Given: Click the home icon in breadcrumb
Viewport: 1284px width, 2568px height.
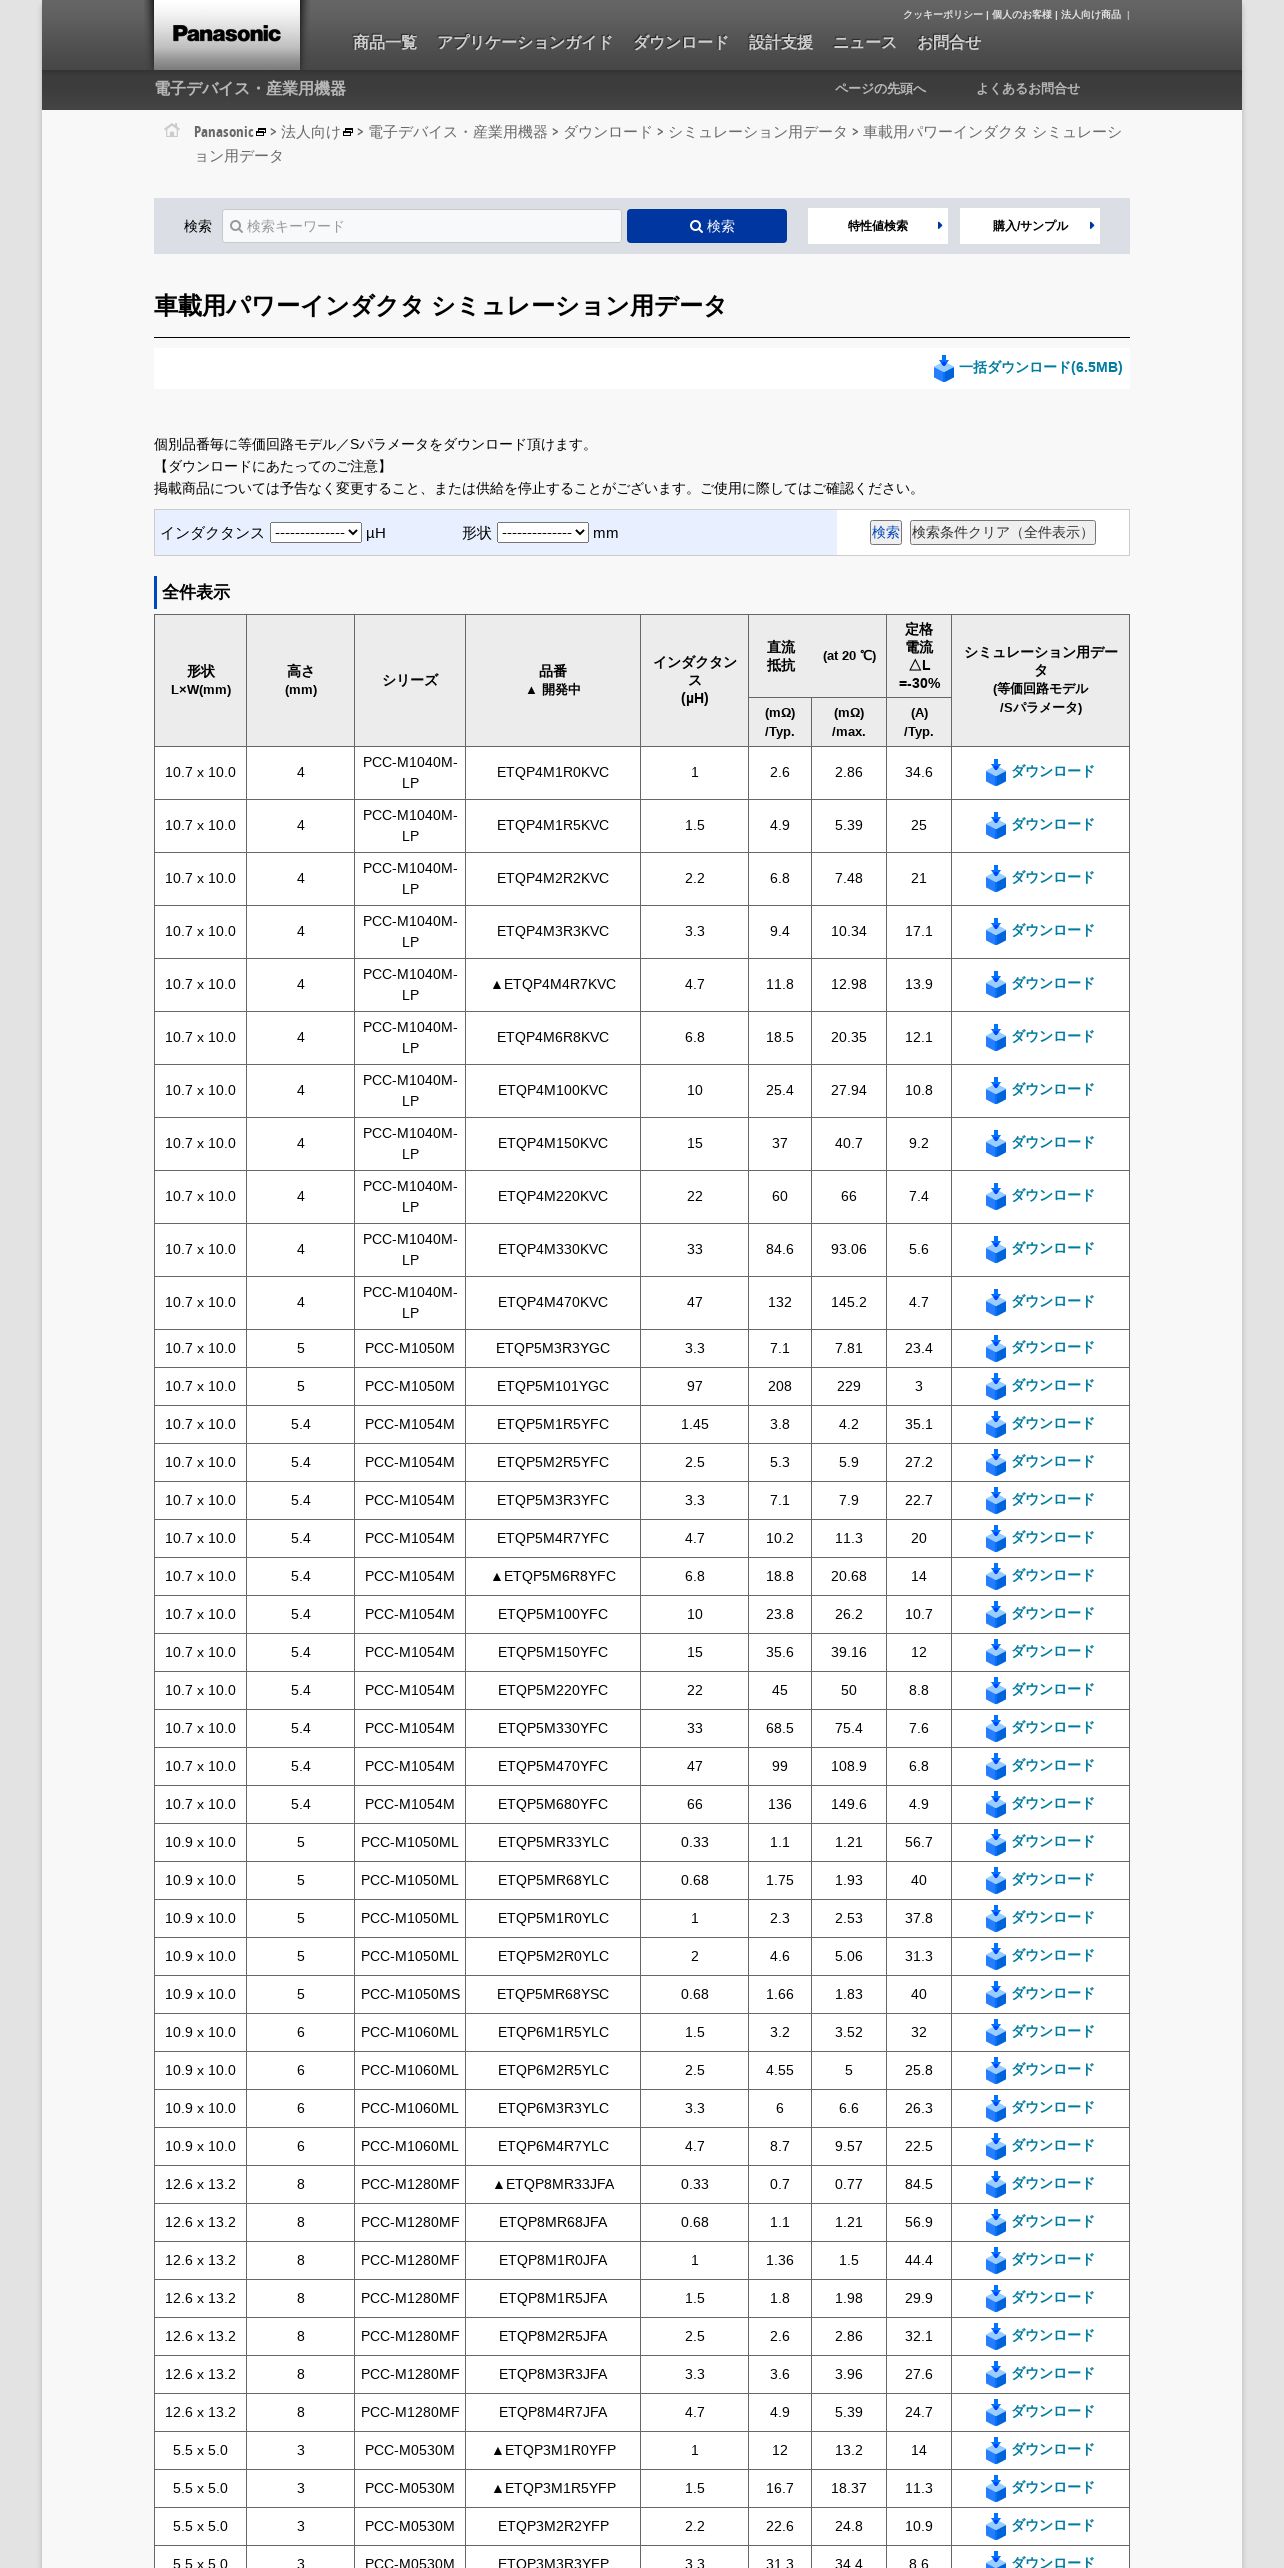Looking at the screenshot, I should click(172, 130).
